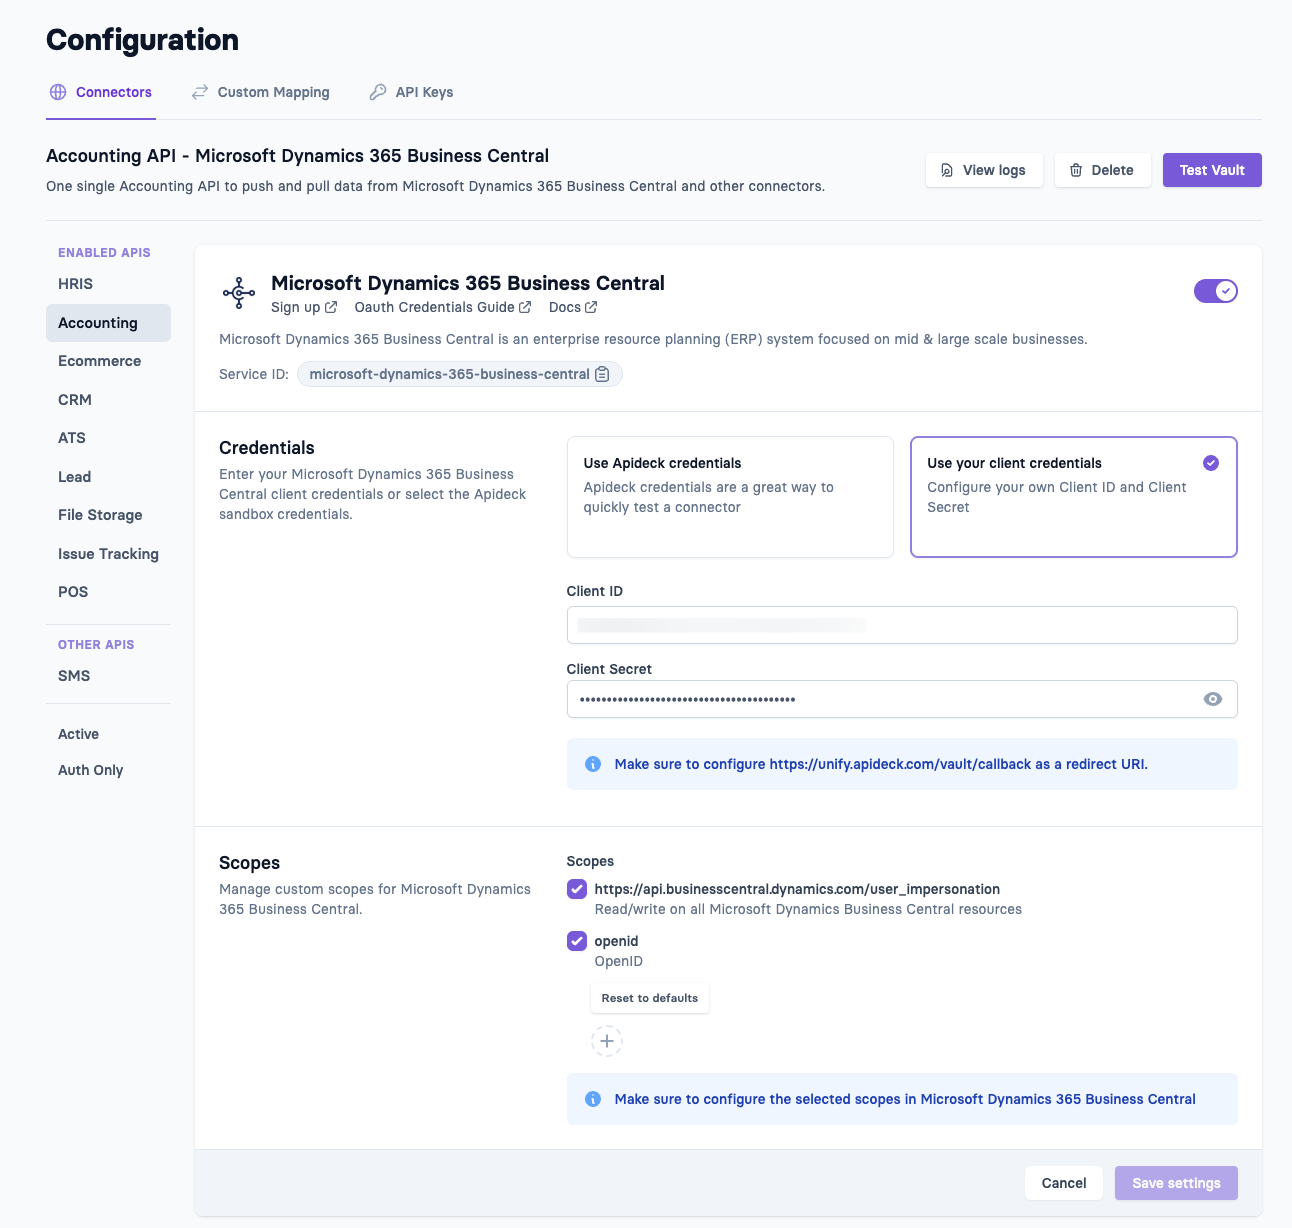Uncheck the user_impersonation scope checkbox
Screen dimensions: 1292x1228
(x=577, y=889)
